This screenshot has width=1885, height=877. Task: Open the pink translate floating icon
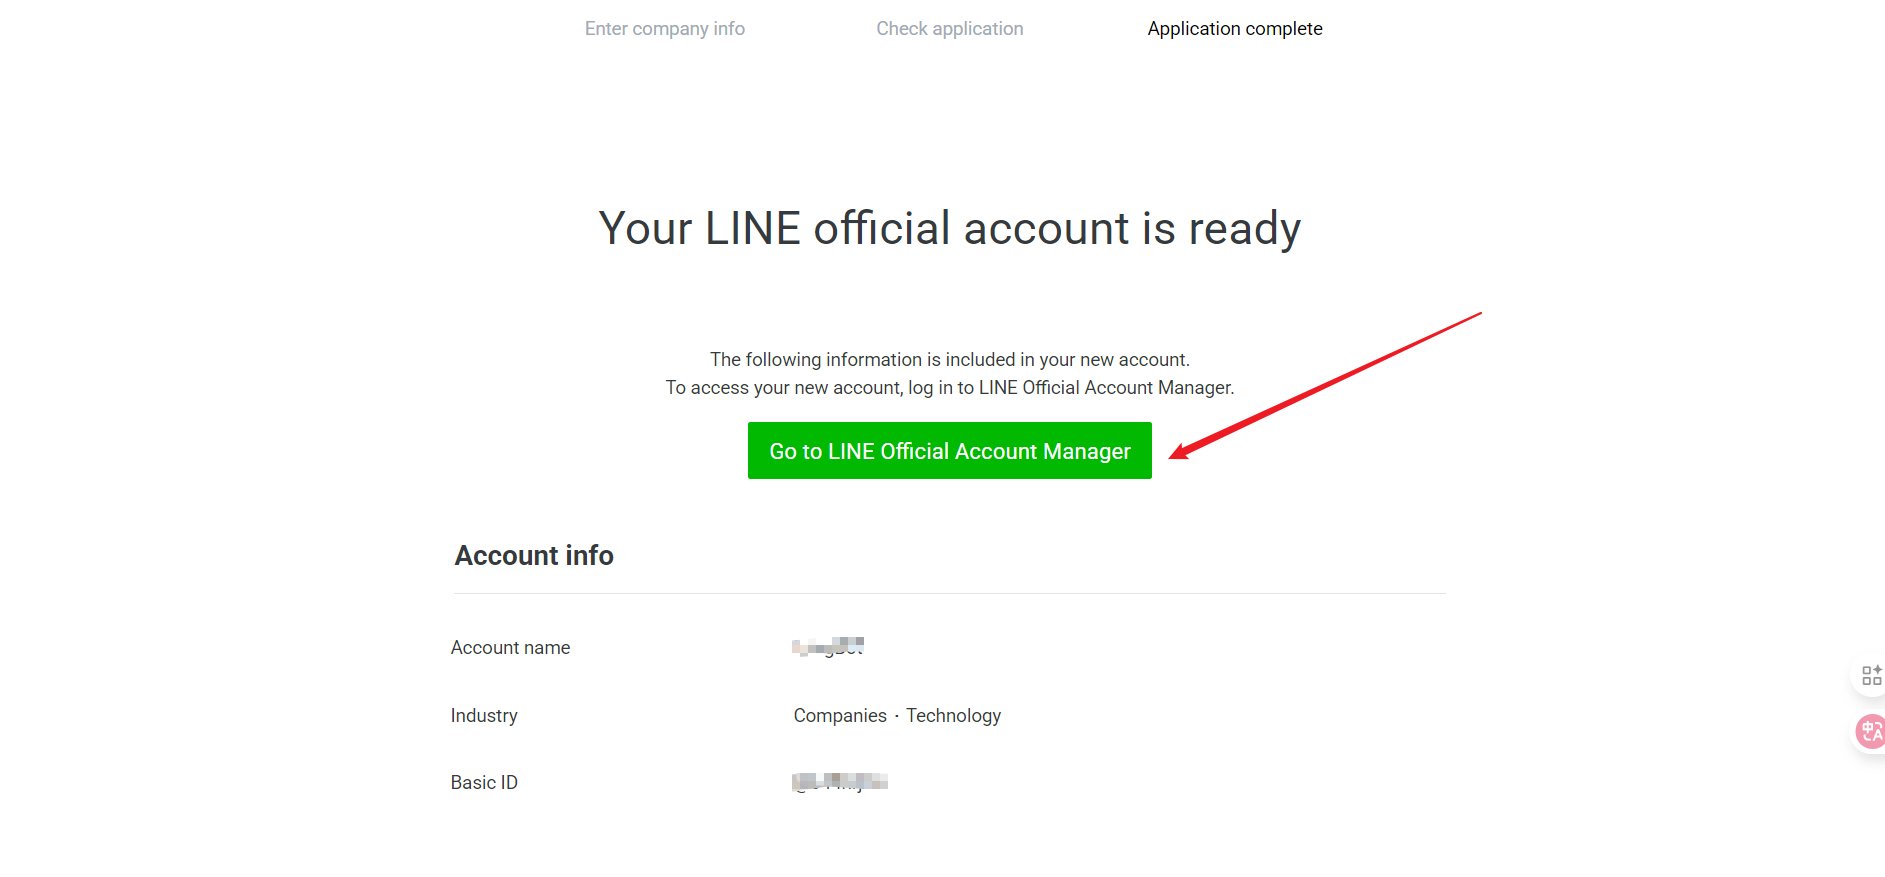click(1869, 732)
